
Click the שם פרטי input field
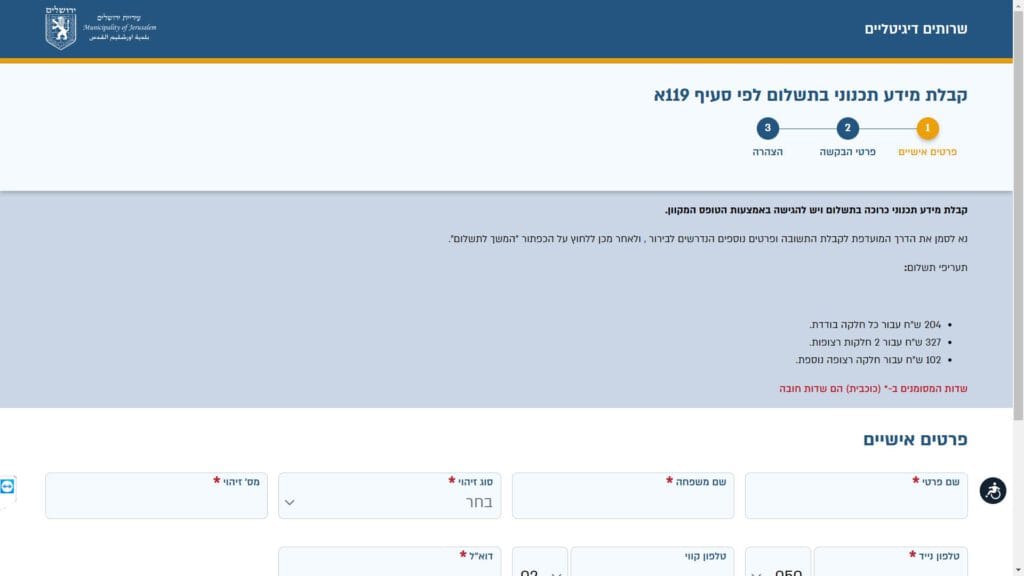click(856, 501)
